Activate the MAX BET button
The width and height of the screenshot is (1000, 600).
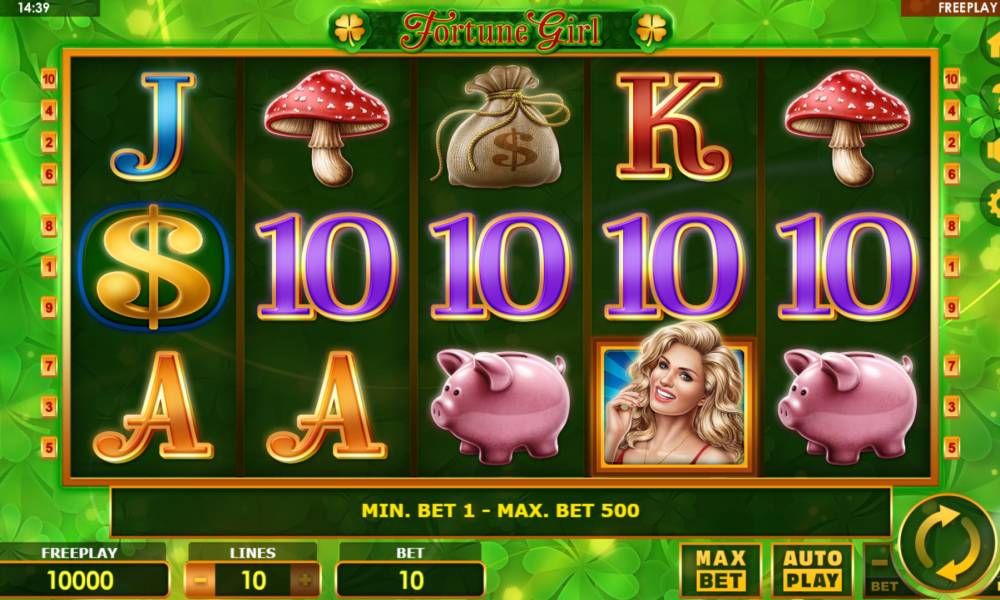[721, 569]
